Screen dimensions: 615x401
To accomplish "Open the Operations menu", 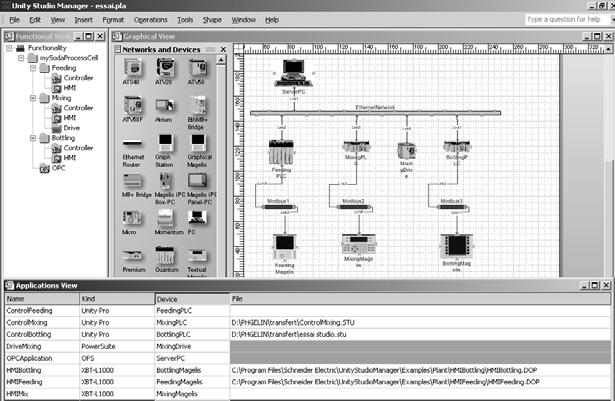I will pyautogui.click(x=151, y=20).
